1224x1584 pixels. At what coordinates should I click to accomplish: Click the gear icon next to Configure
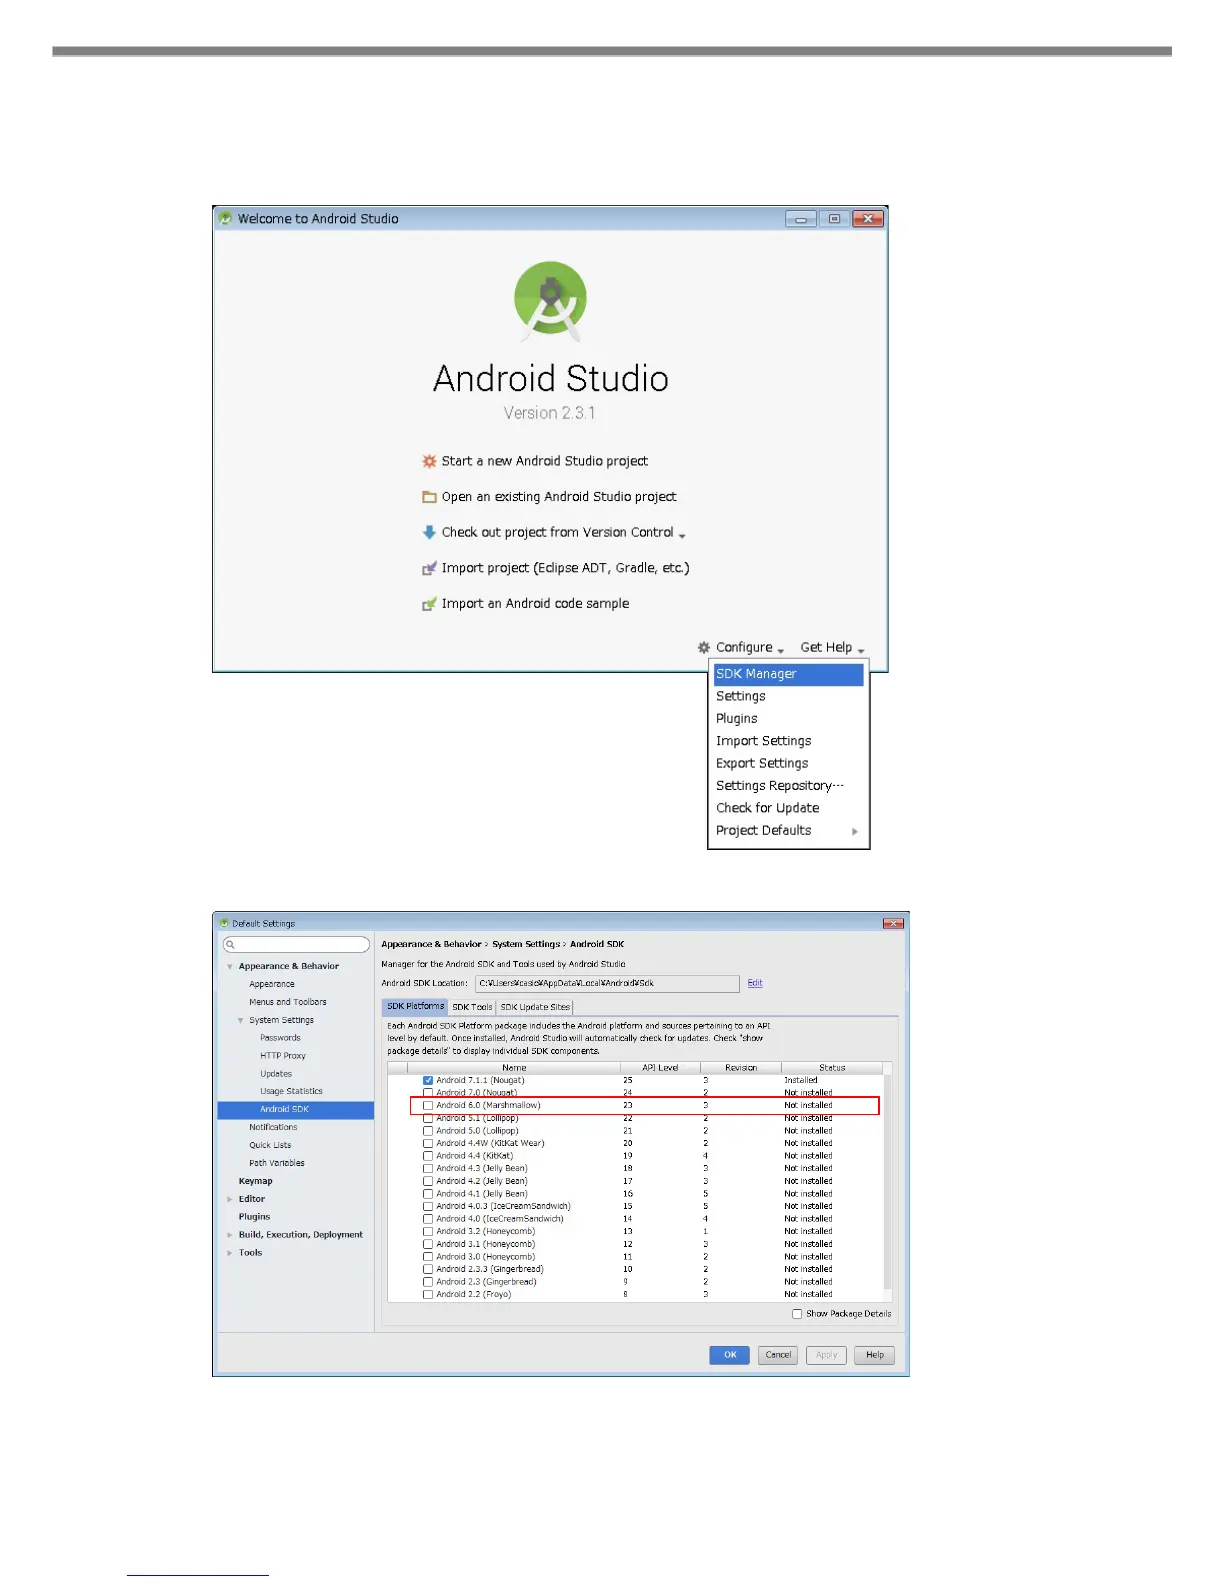point(704,647)
